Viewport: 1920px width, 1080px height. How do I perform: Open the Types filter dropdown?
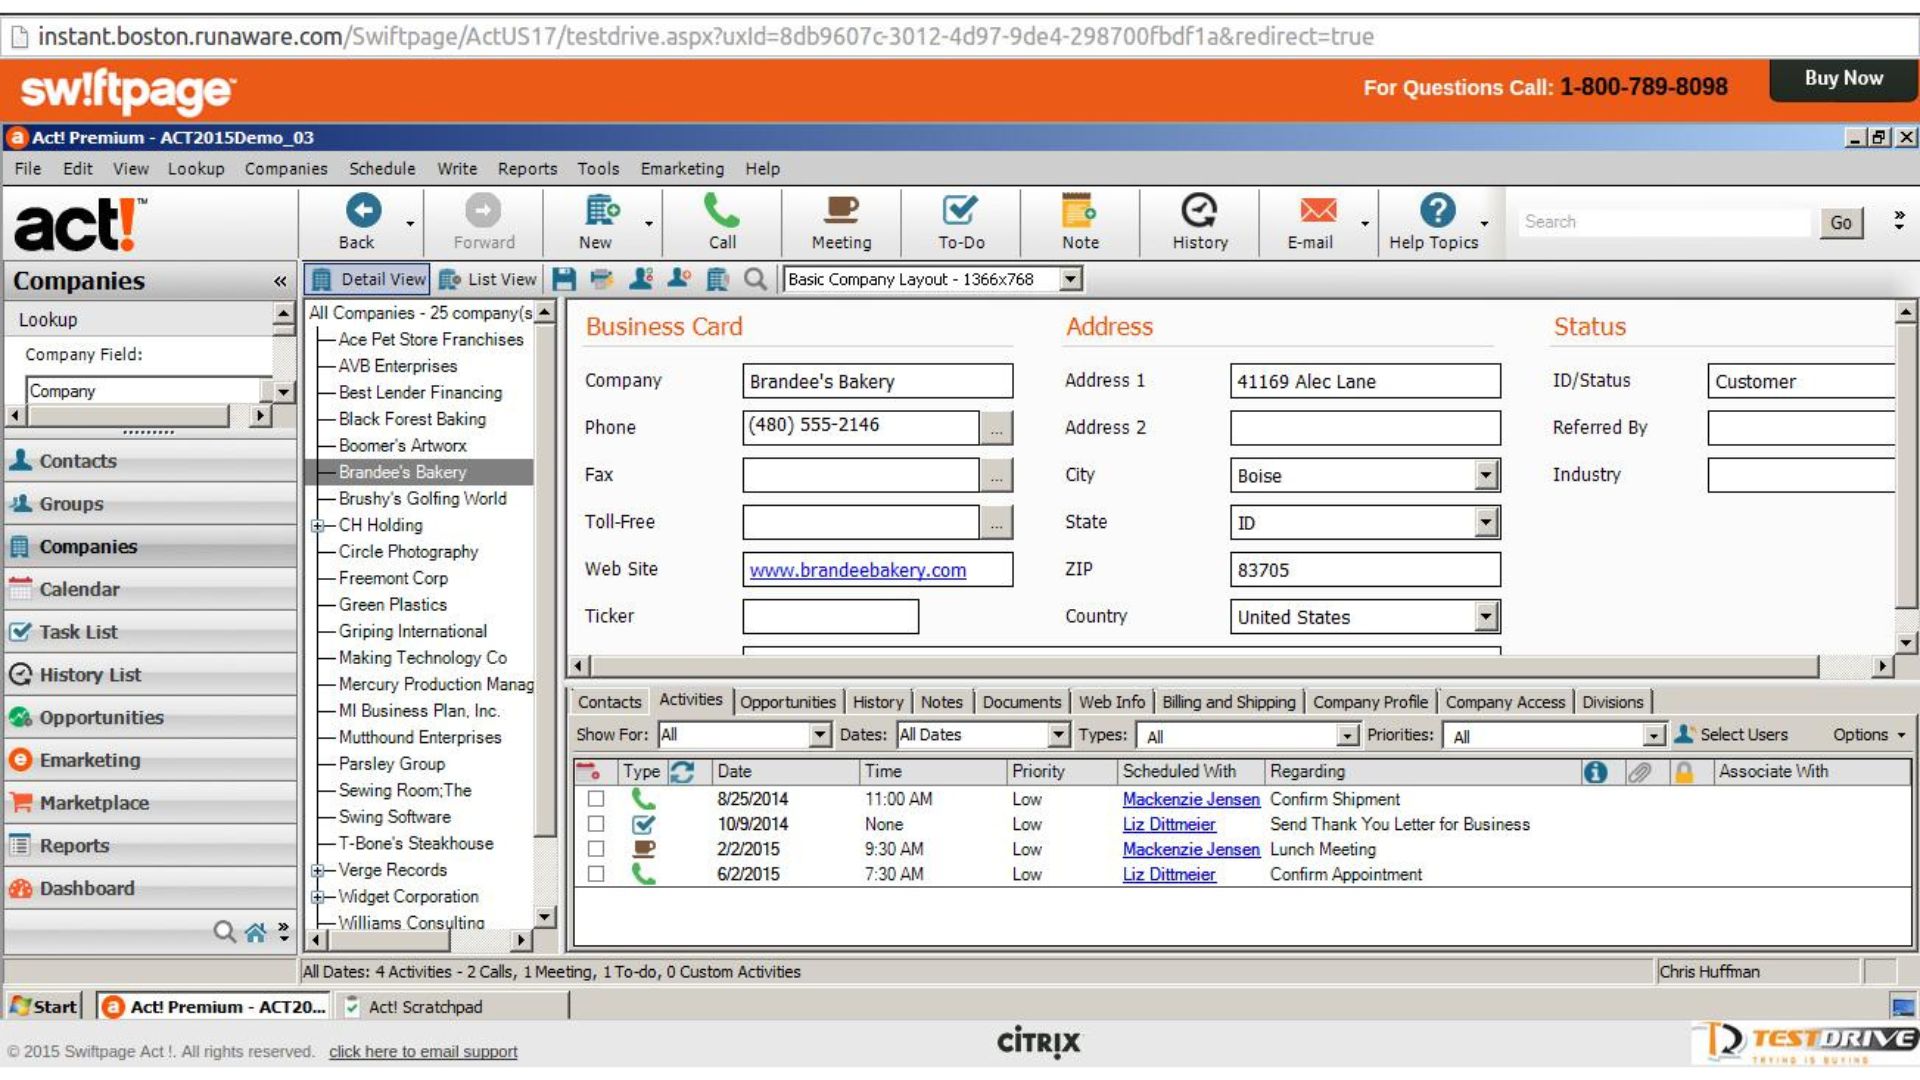1348,736
